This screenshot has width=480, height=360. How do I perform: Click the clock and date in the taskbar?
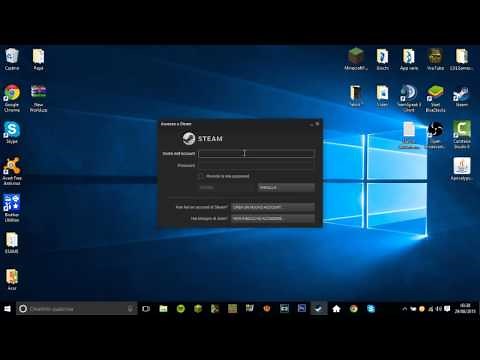(465, 309)
